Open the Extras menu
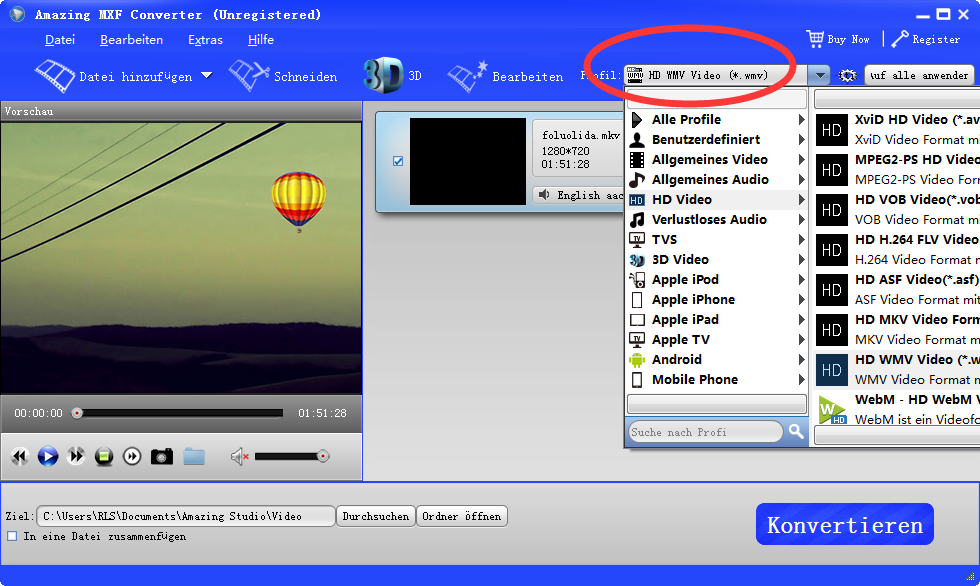Image resolution: width=980 pixels, height=586 pixels. 205,40
